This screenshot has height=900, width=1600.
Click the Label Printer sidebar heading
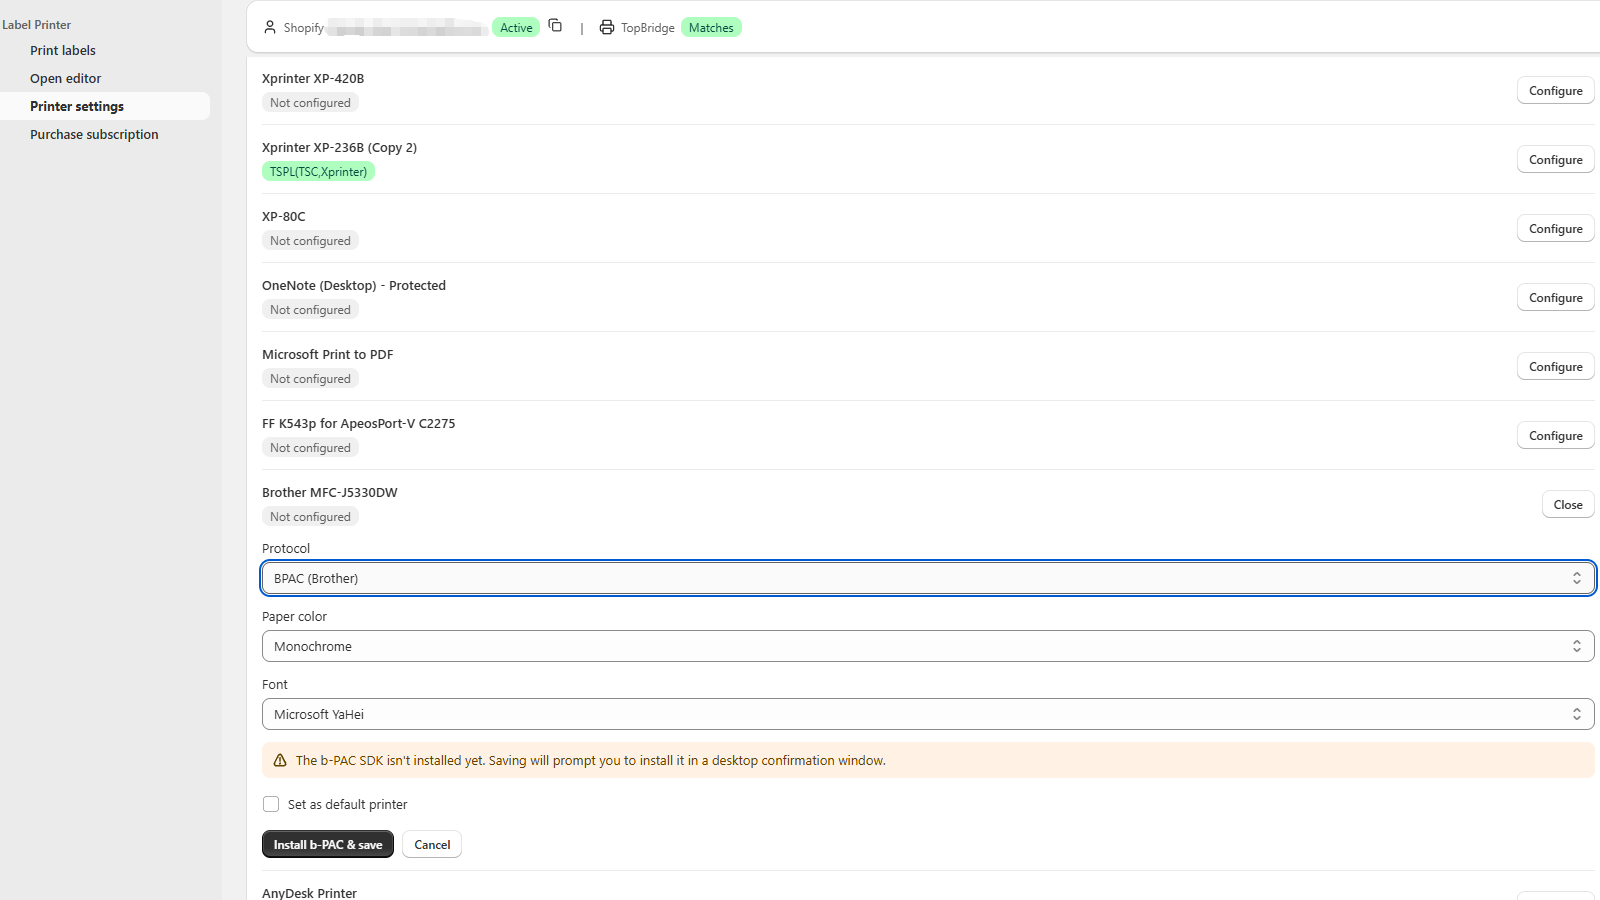click(x=37, y=25)
